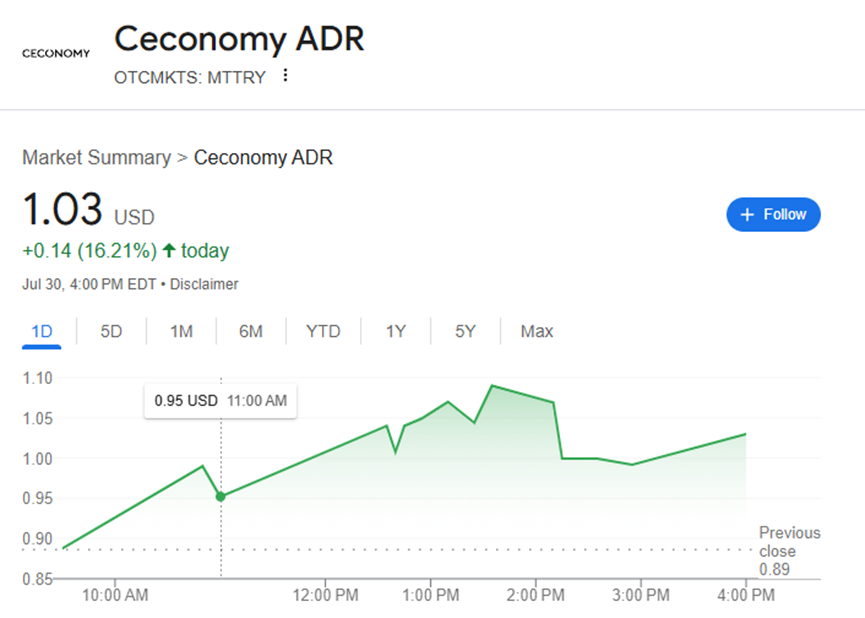Click the Previous close 0.89 label

click(788, 551)
